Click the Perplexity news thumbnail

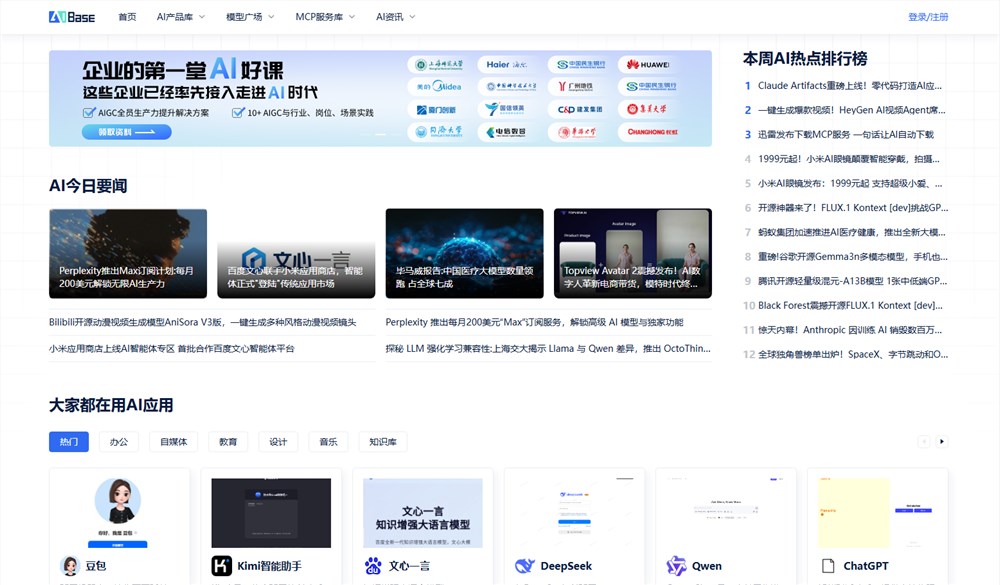tap(128, 252)
